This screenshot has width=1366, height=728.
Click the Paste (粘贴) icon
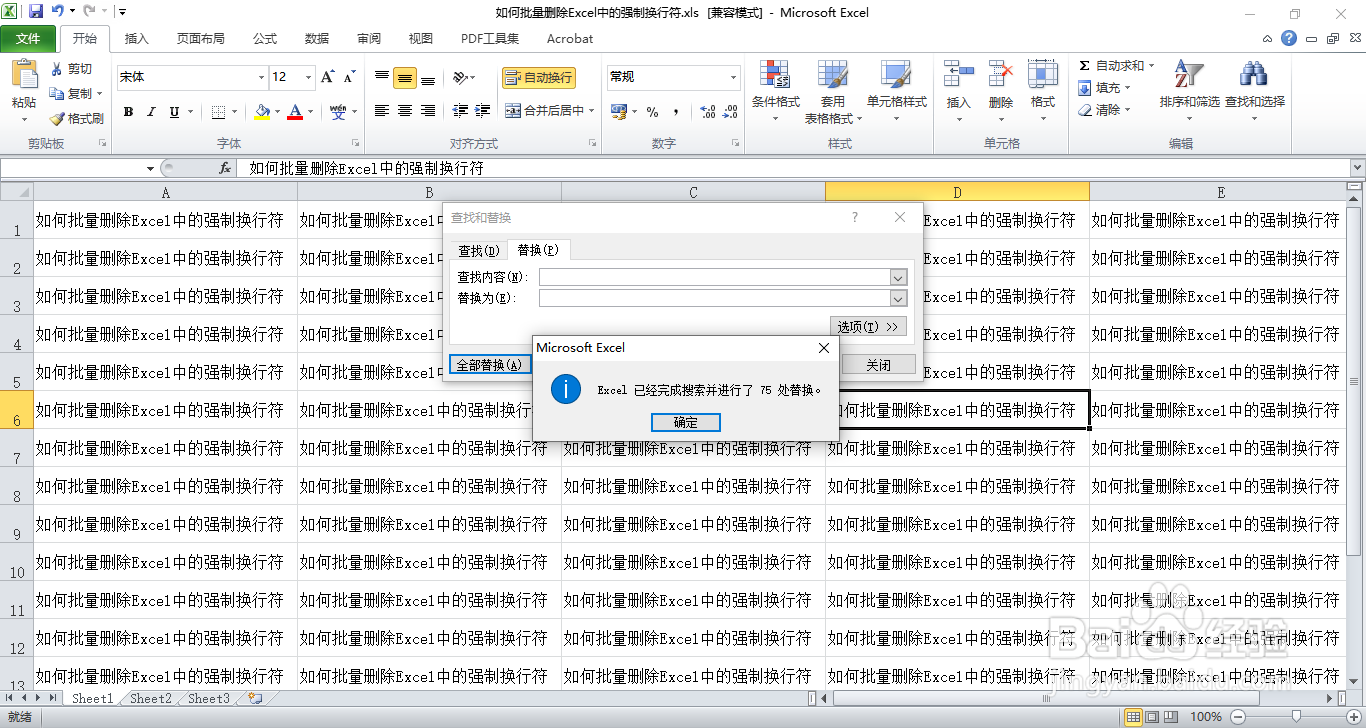tap(24, 76)
